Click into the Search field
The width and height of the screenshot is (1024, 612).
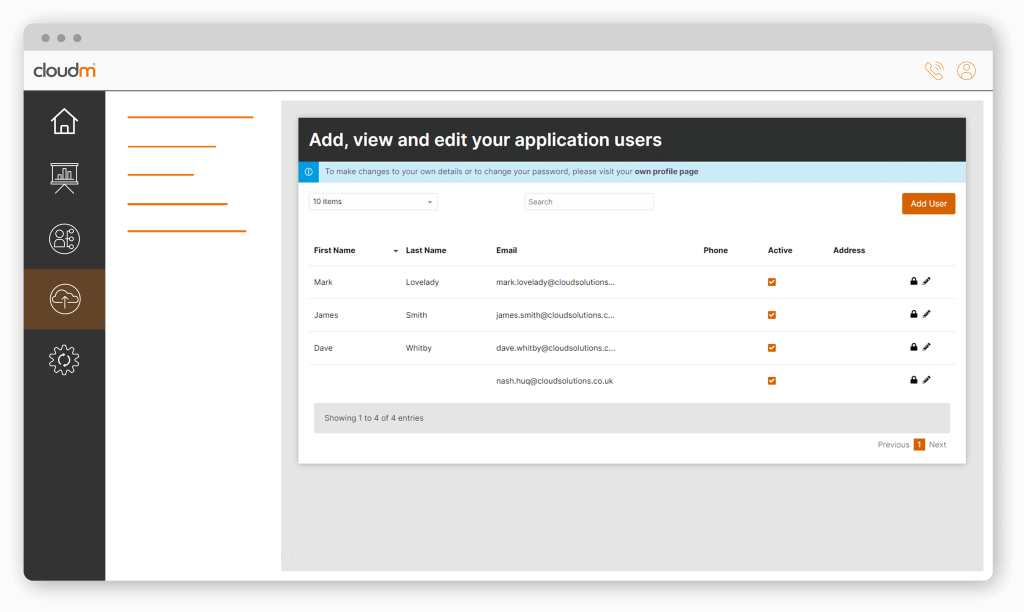tap(588, 202)
